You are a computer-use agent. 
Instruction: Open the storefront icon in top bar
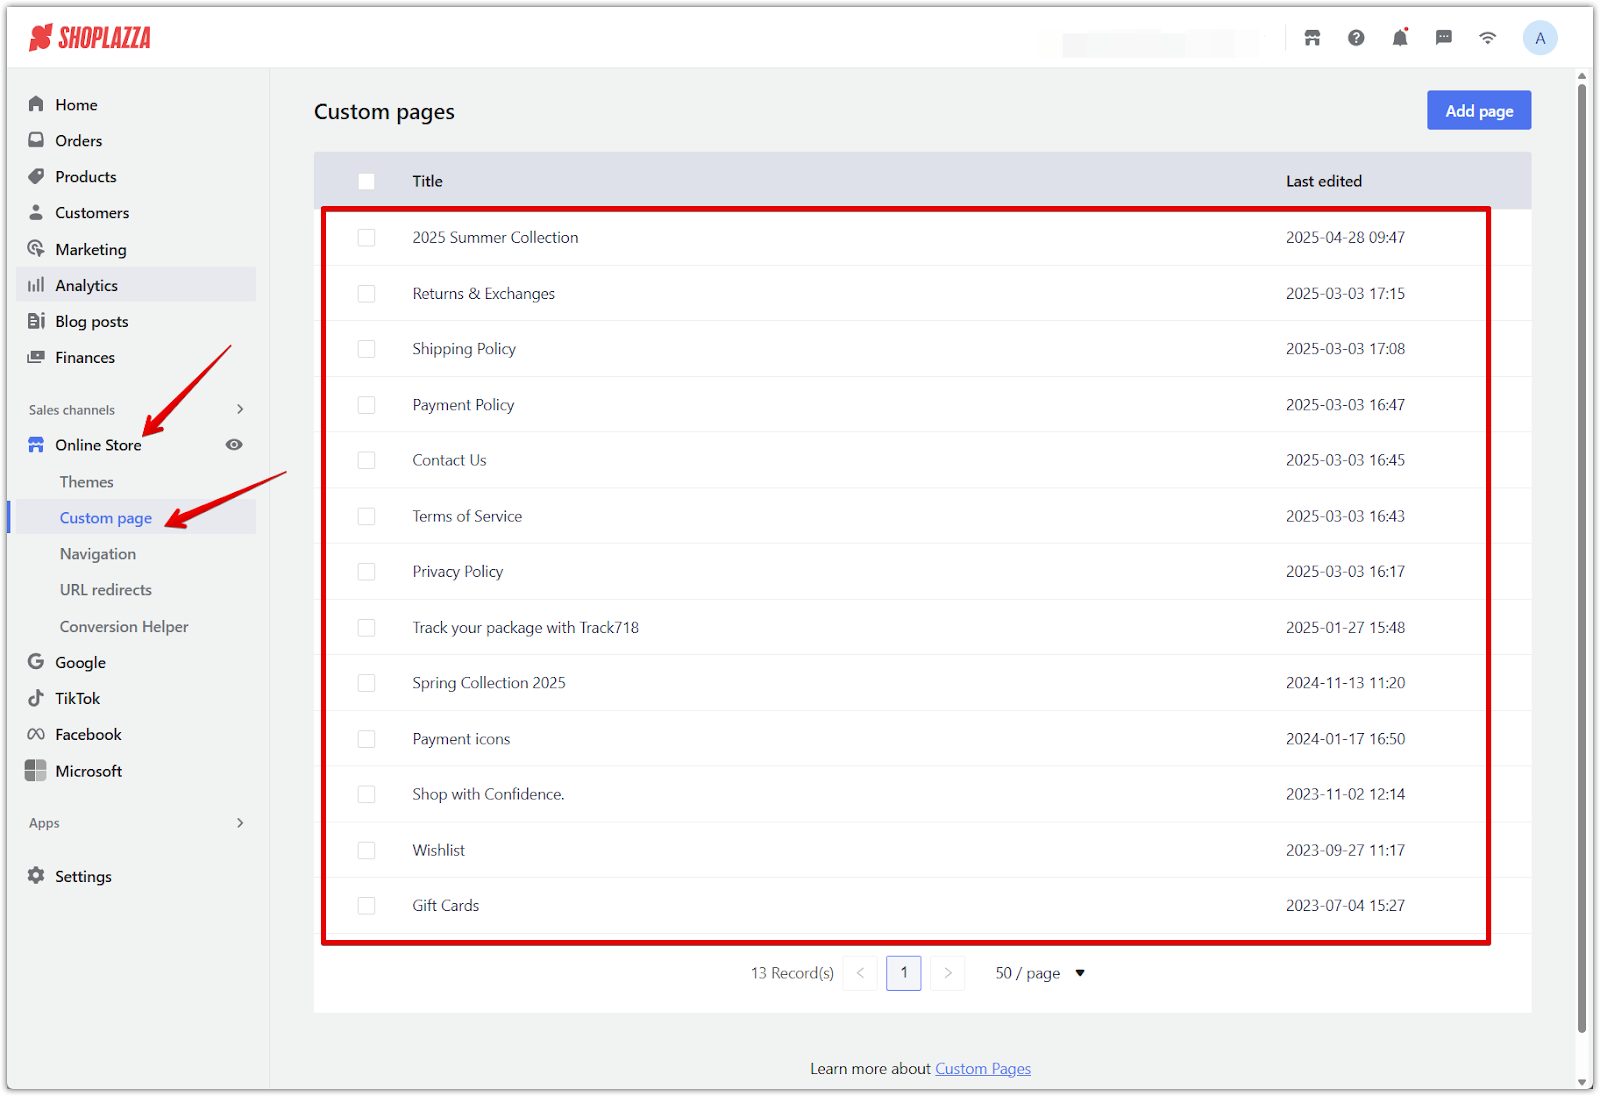[1312, 38]
